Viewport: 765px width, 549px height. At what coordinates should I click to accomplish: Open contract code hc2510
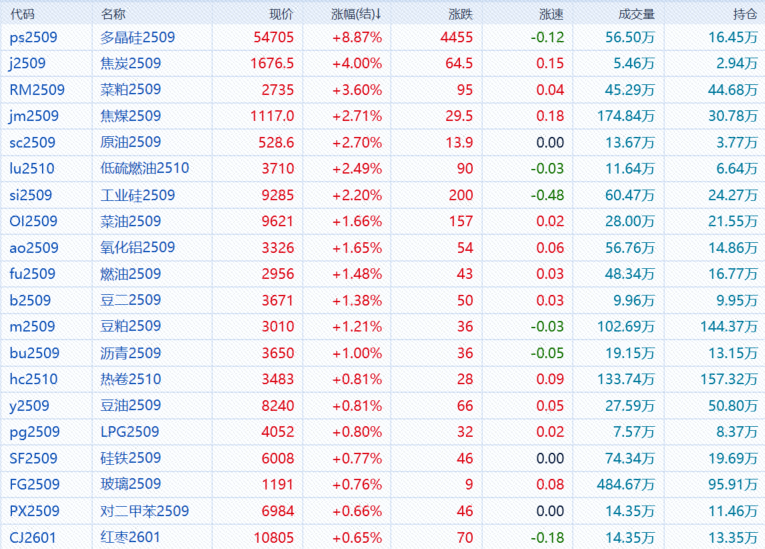point(34,379)
